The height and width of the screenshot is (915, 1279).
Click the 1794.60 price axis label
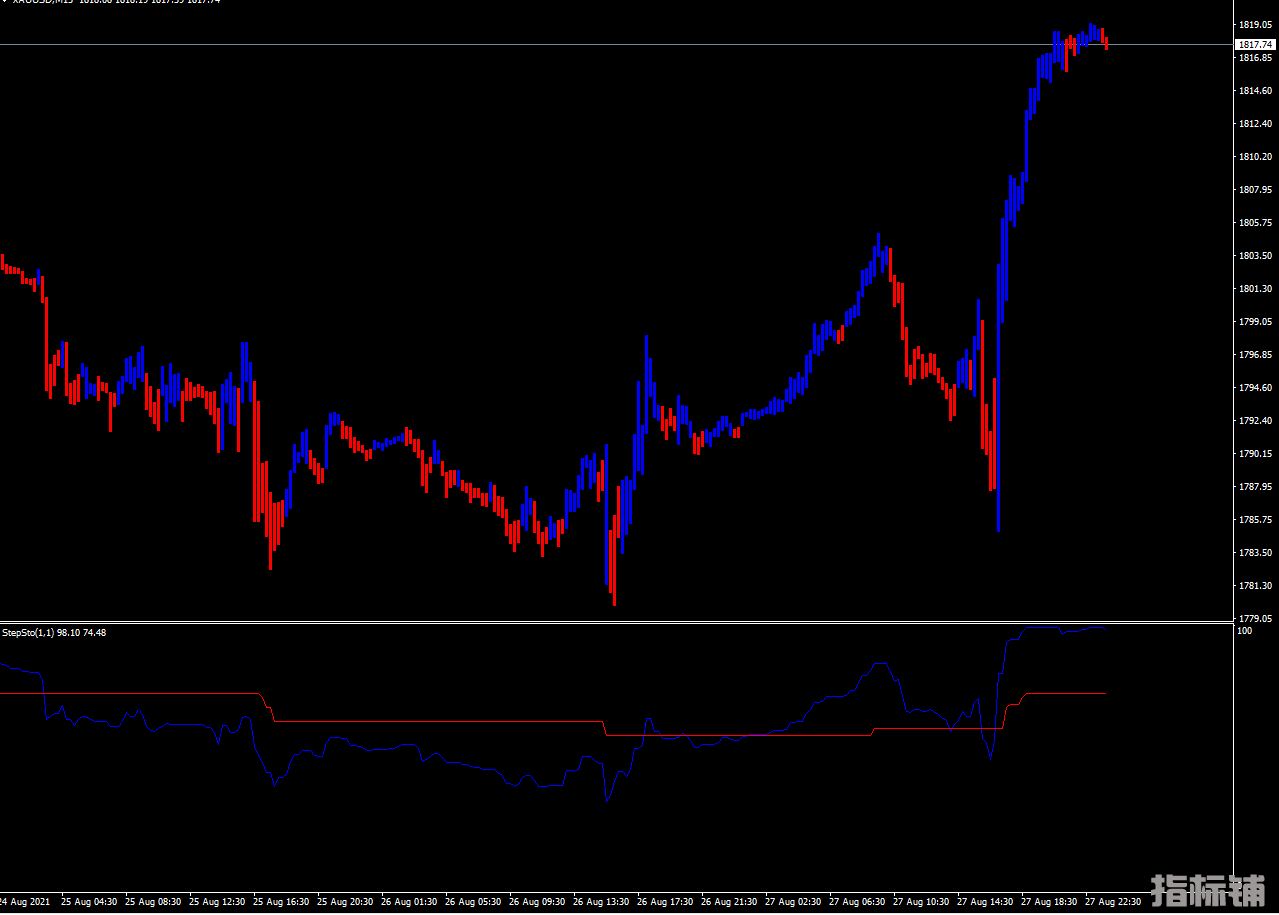(x=1254, y=388)
